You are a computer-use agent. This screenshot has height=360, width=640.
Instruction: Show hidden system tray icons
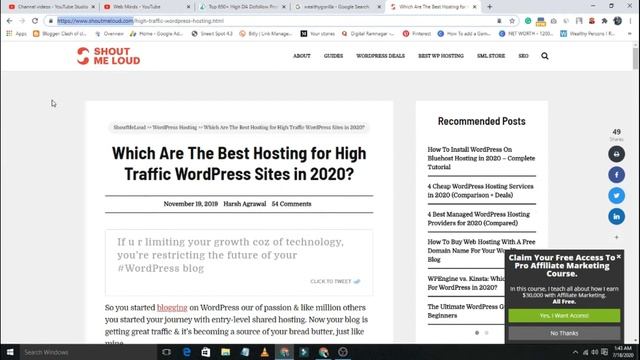[575, 352]
